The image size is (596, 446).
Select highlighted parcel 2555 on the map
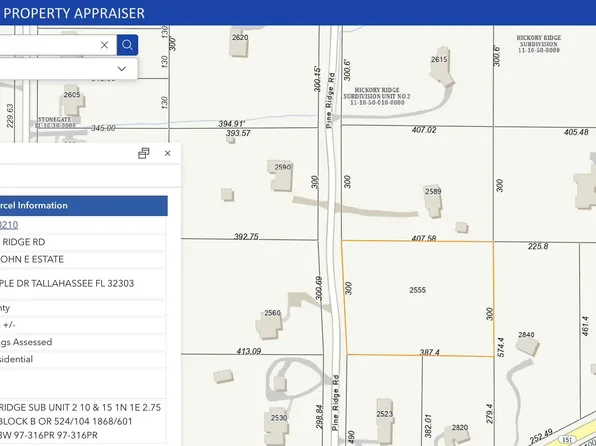tap(417, 298)
